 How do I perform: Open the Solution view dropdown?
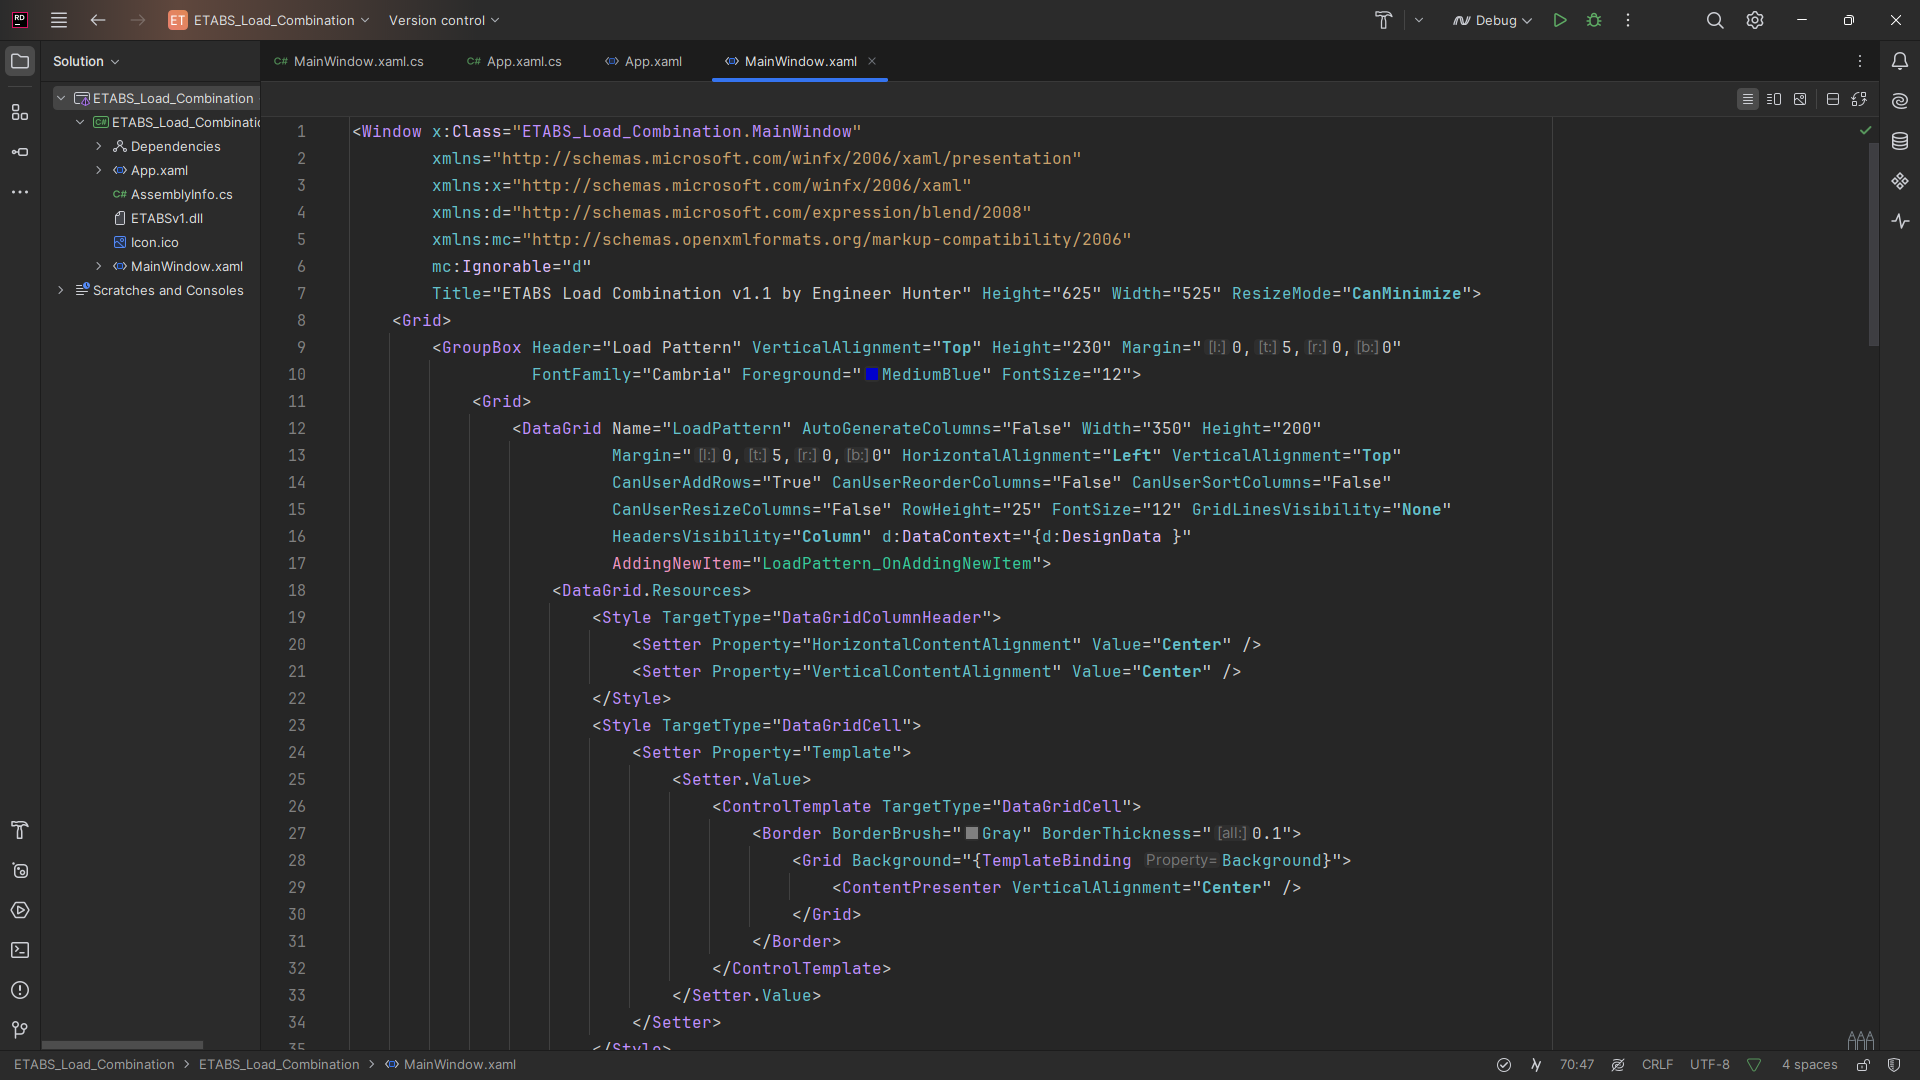(x=86, y=61)
